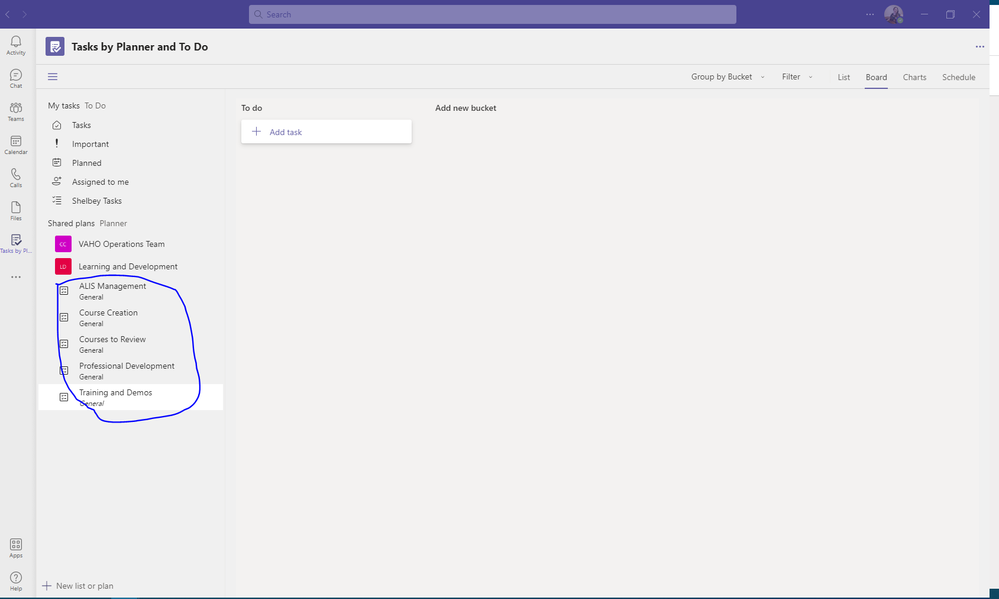Image resolution: width=999 pixels, height=599 pixels.
Task: Open the Group by Bucket dropdown
Action: coord(728,77)
